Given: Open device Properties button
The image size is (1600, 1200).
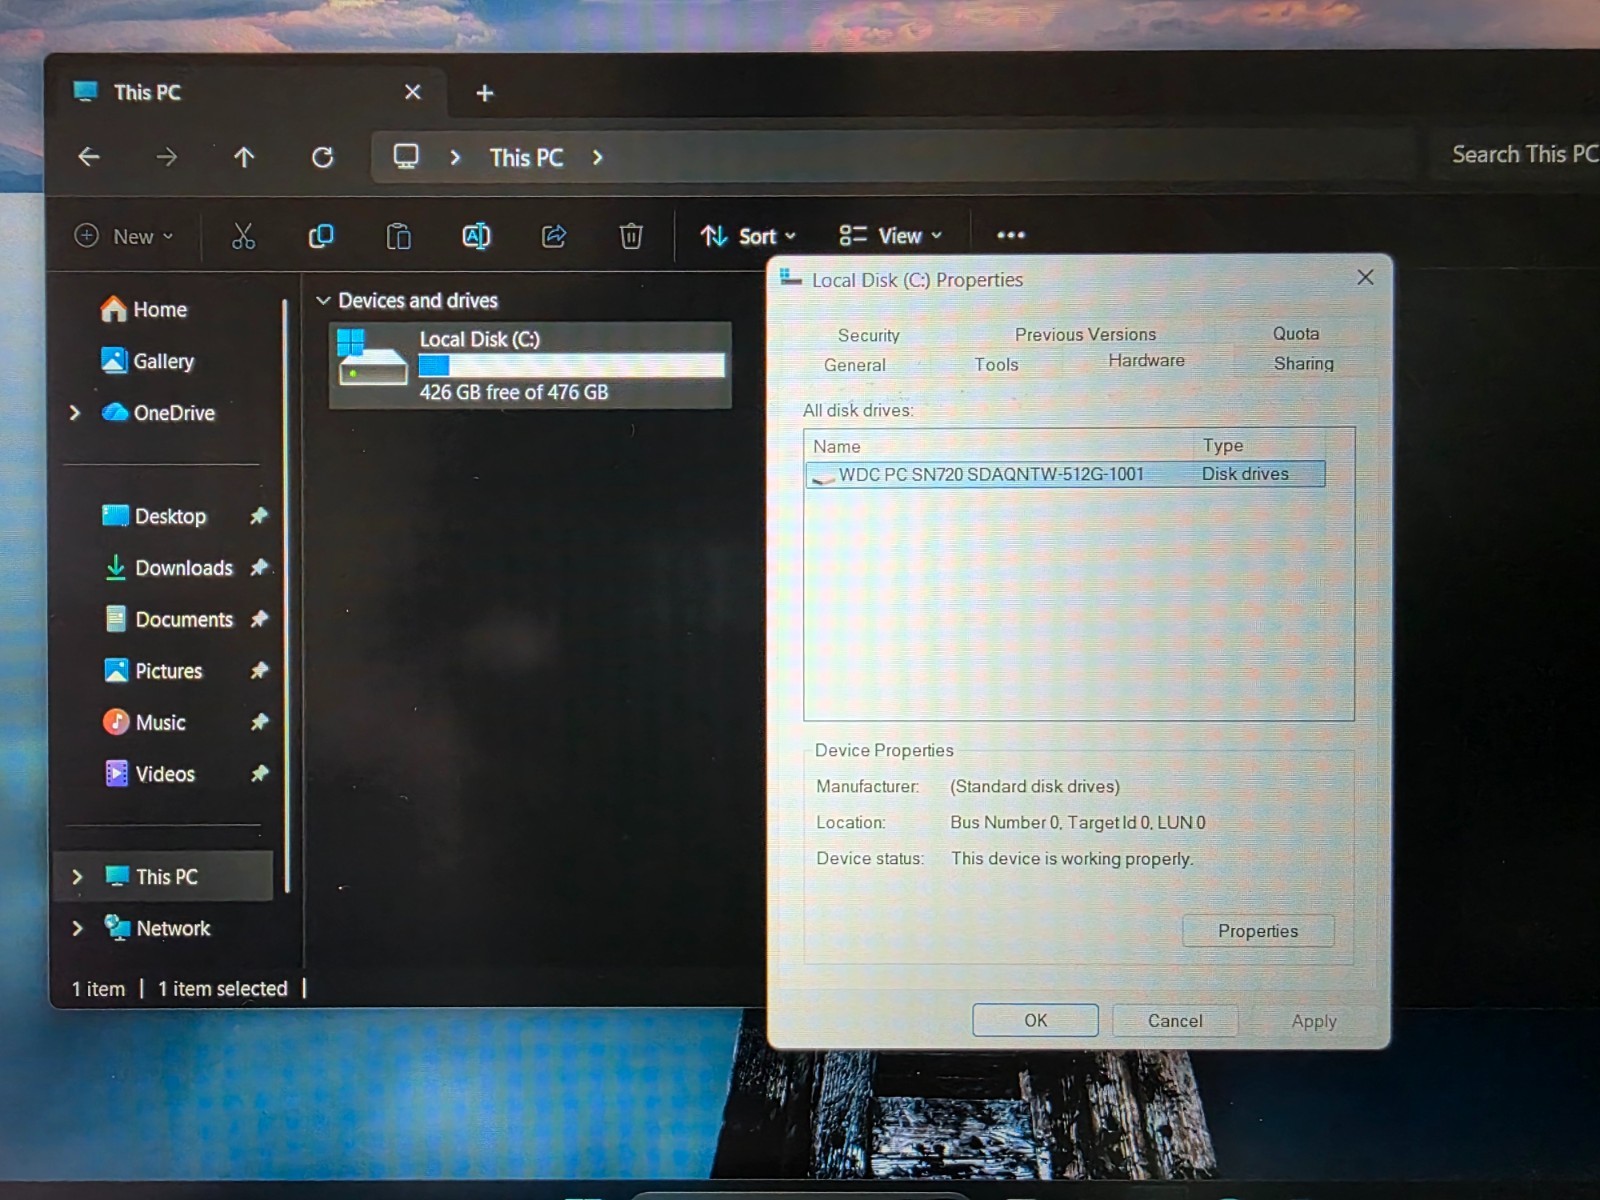Looking at the screenshot, I should pyautogui.click(x=1258, y=931).
